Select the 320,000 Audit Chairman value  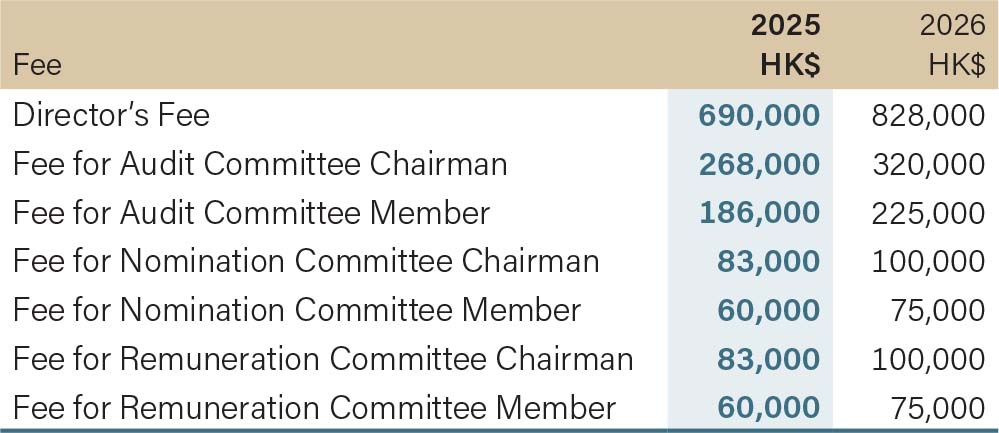pyautogui.click(x=928, y=164)
